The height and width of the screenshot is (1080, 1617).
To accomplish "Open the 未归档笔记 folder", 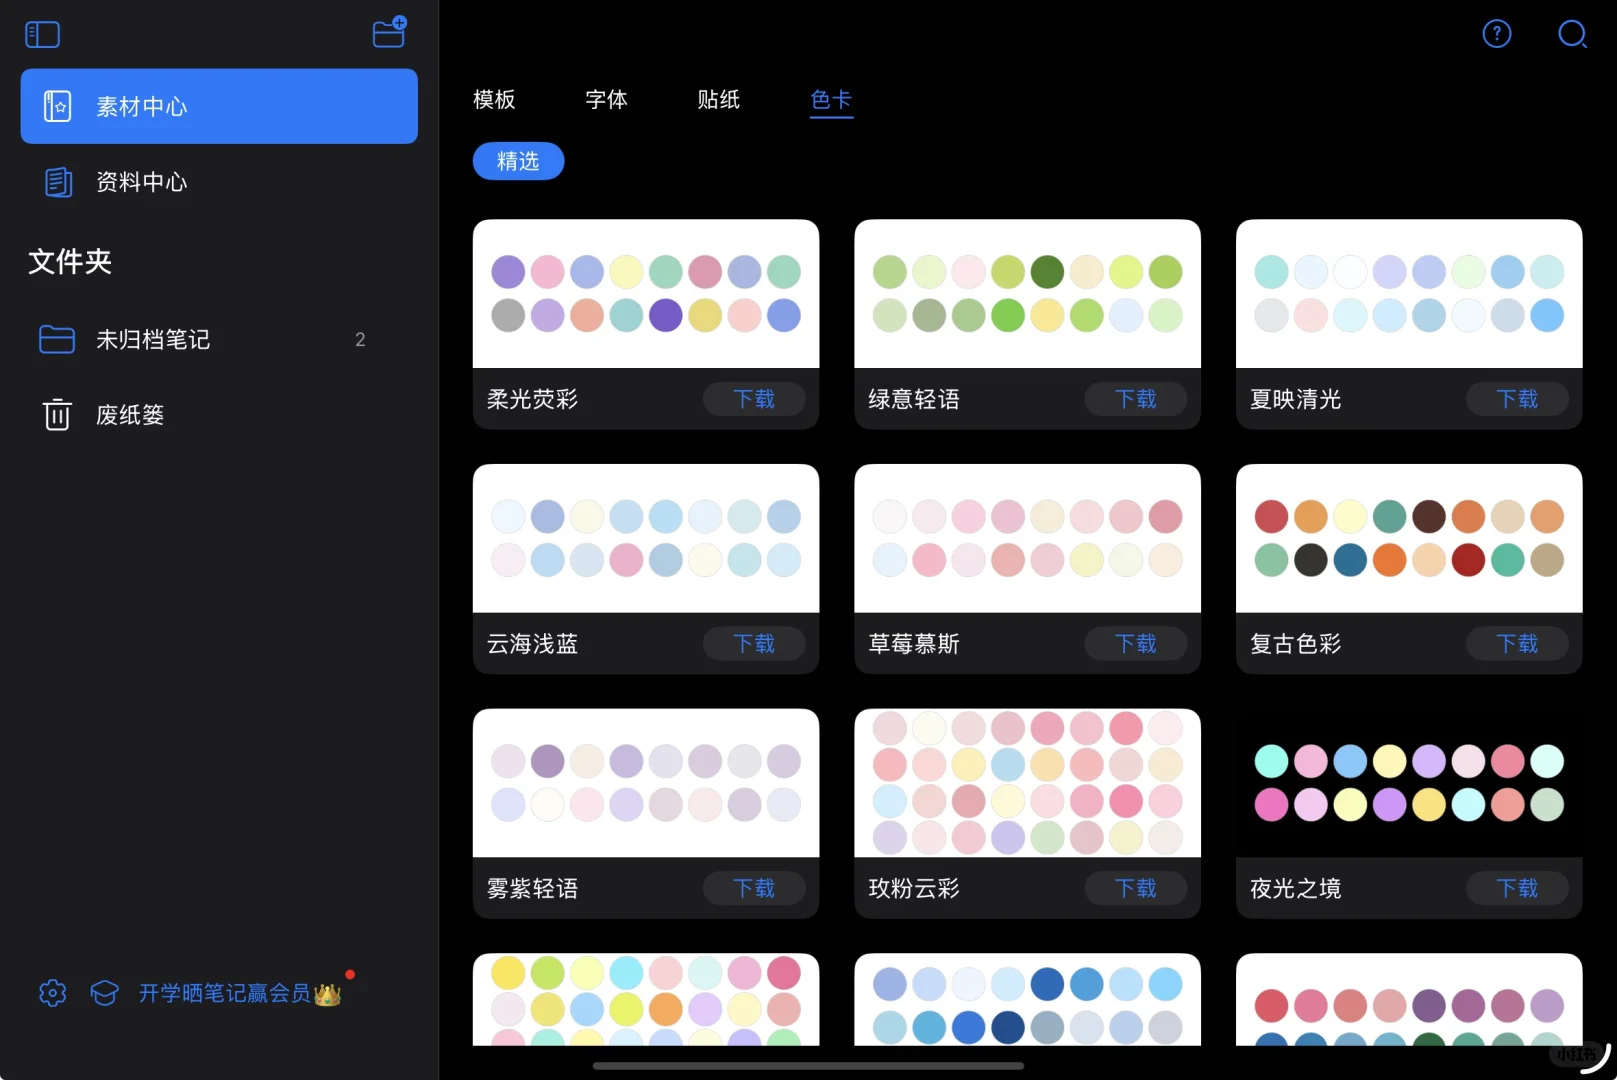I will coord(219,340).
